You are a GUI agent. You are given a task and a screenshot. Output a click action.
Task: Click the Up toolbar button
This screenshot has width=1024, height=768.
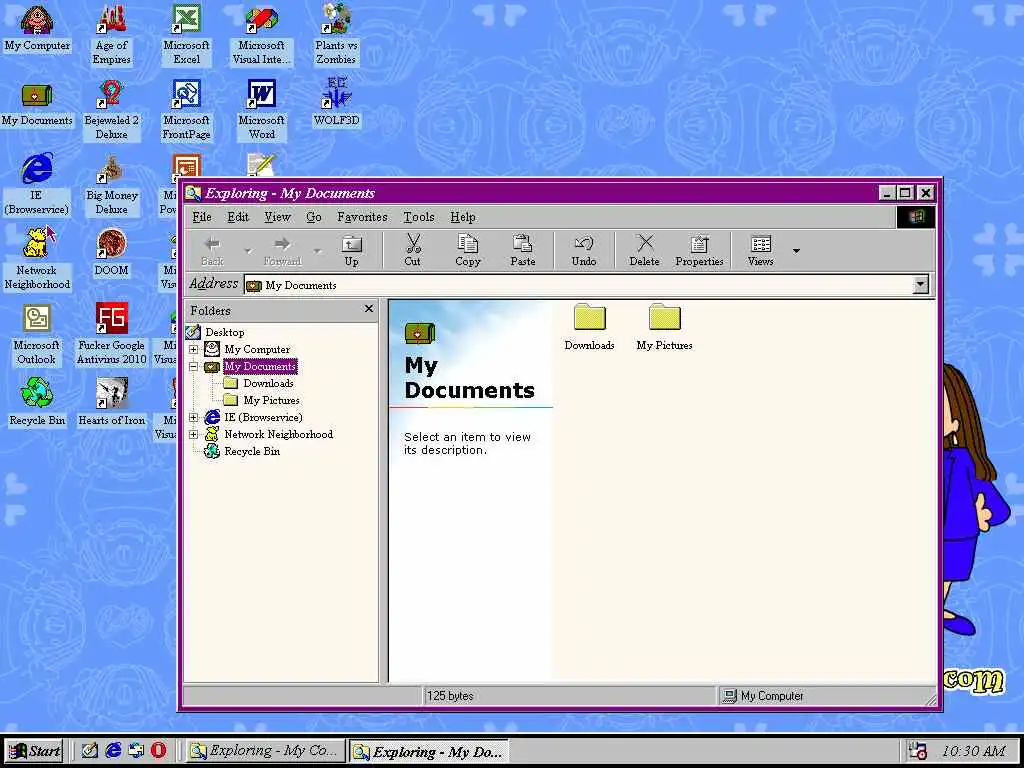351,251
